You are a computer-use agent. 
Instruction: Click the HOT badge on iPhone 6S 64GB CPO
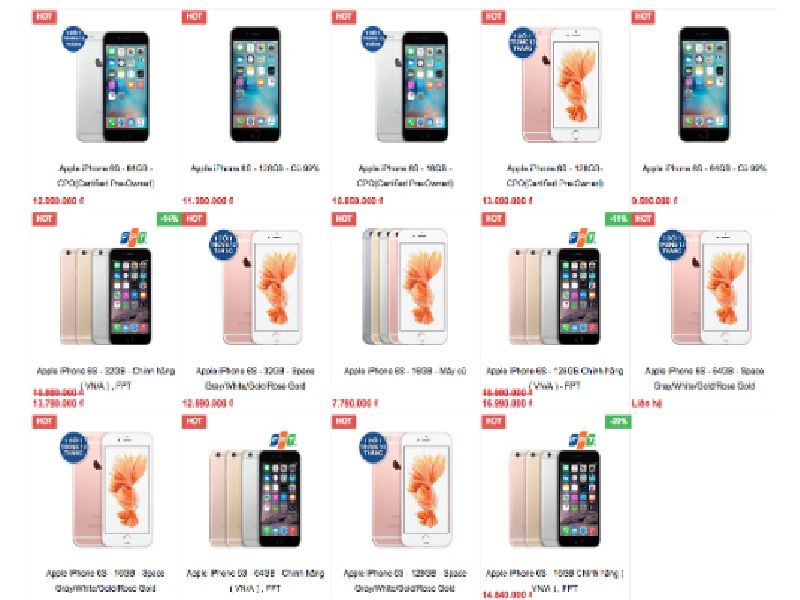tap(44, 17)
